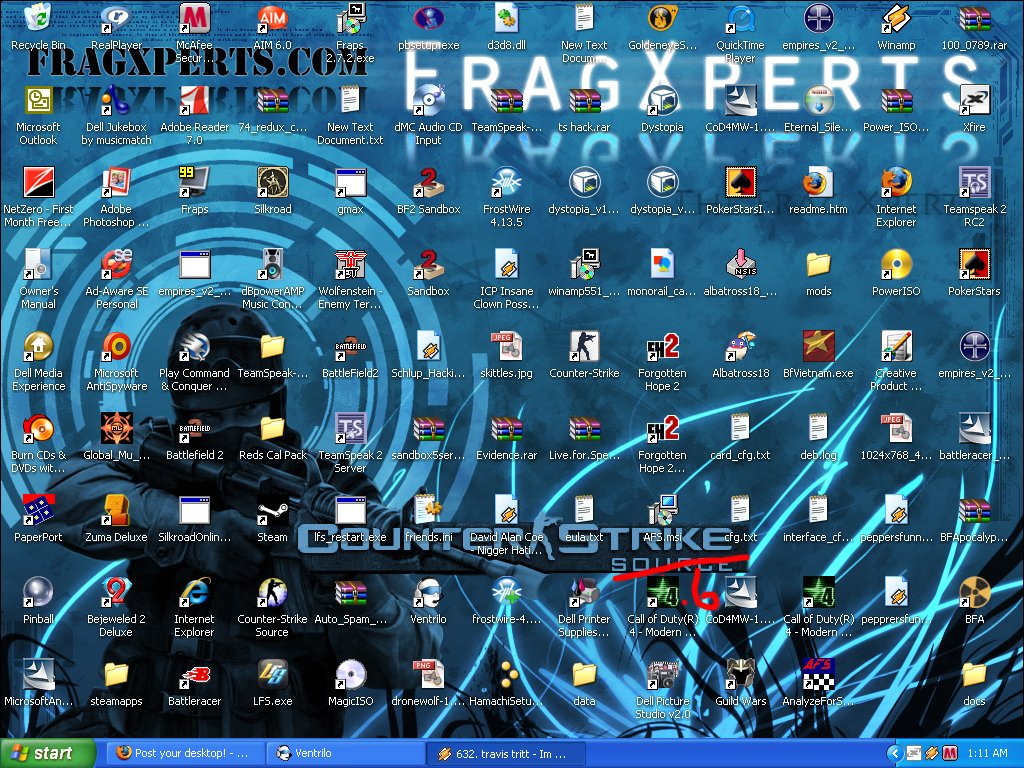Image resolution: width=1024 pixels, height=768 pixels.
Task: Click the Evidence.rar archive
Action: click(506, 428)
